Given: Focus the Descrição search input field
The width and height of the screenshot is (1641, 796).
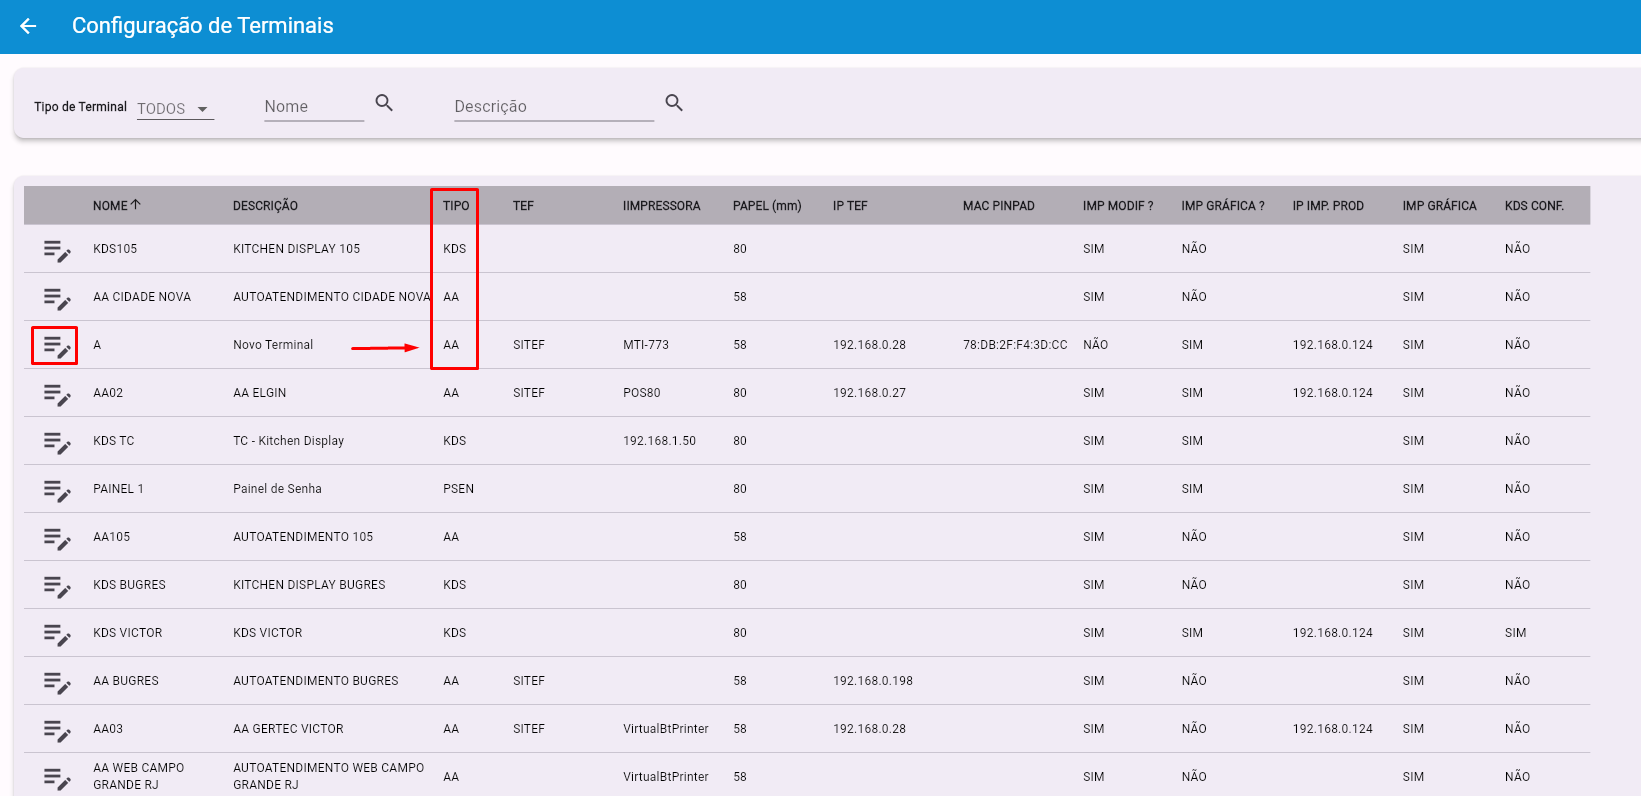Looking at the screenshot, I should click(x=553, y=107).
